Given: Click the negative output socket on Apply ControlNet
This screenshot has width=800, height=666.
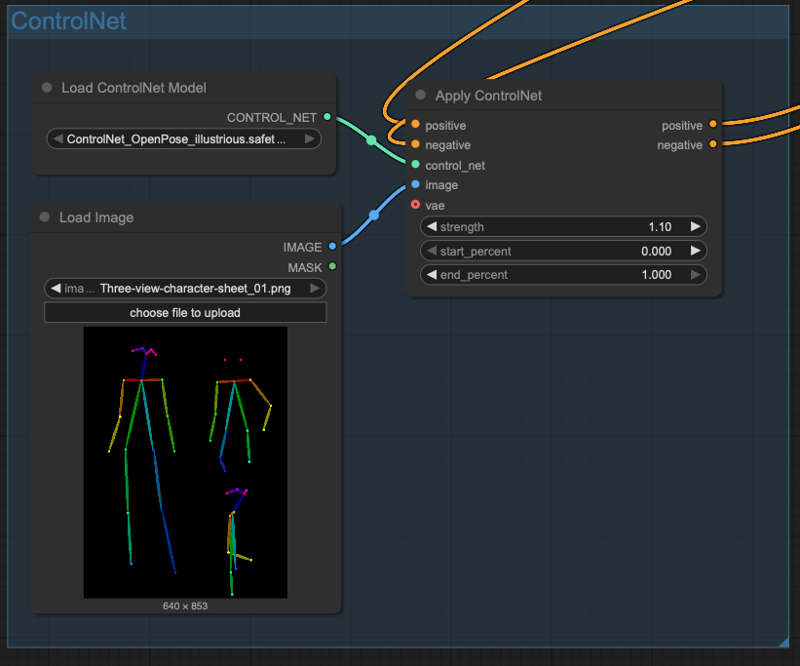Looking at the screenshot, I should pyautogui.click(x=712, y=145).
